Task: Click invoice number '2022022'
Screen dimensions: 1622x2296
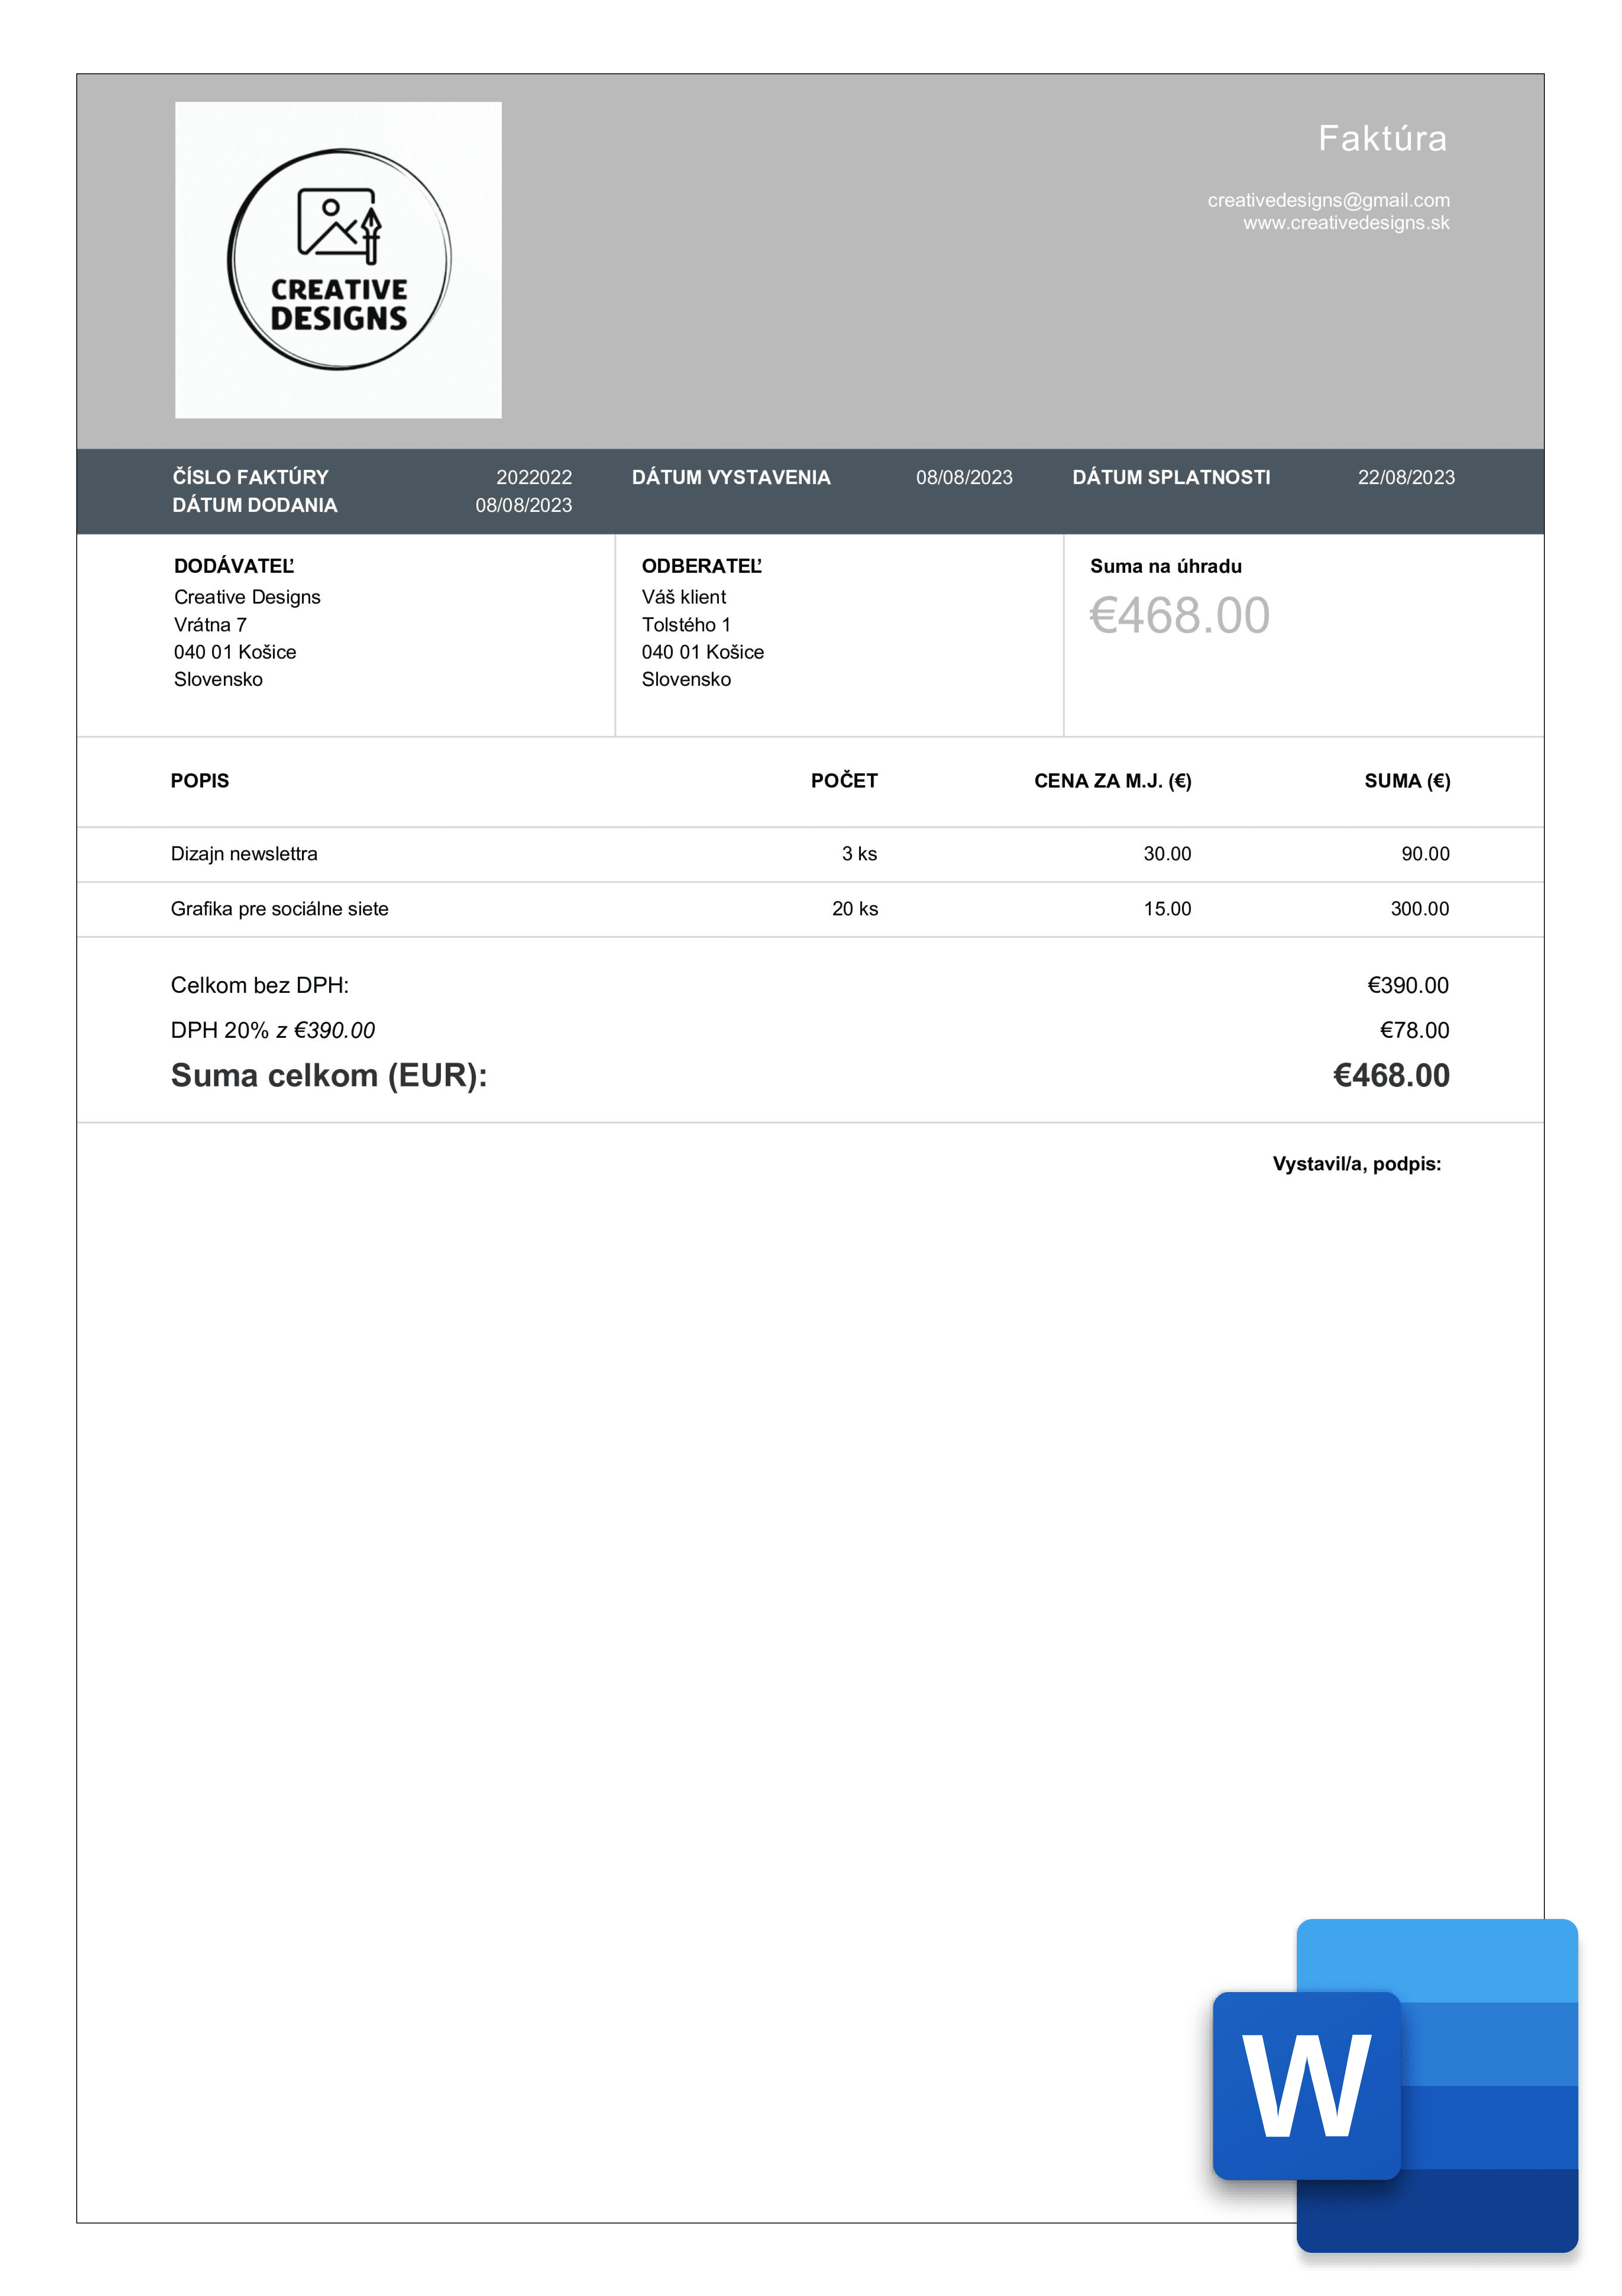Action: pyautogui.click(x=534, y=478)
